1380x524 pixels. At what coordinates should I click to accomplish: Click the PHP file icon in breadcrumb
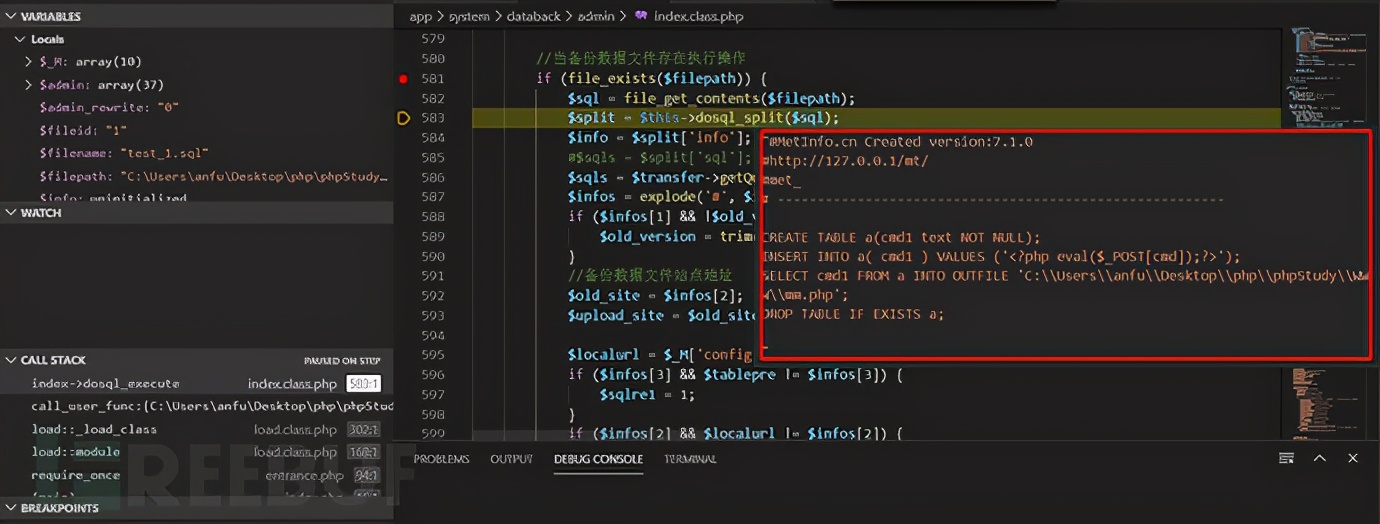(x=641, y=16)
